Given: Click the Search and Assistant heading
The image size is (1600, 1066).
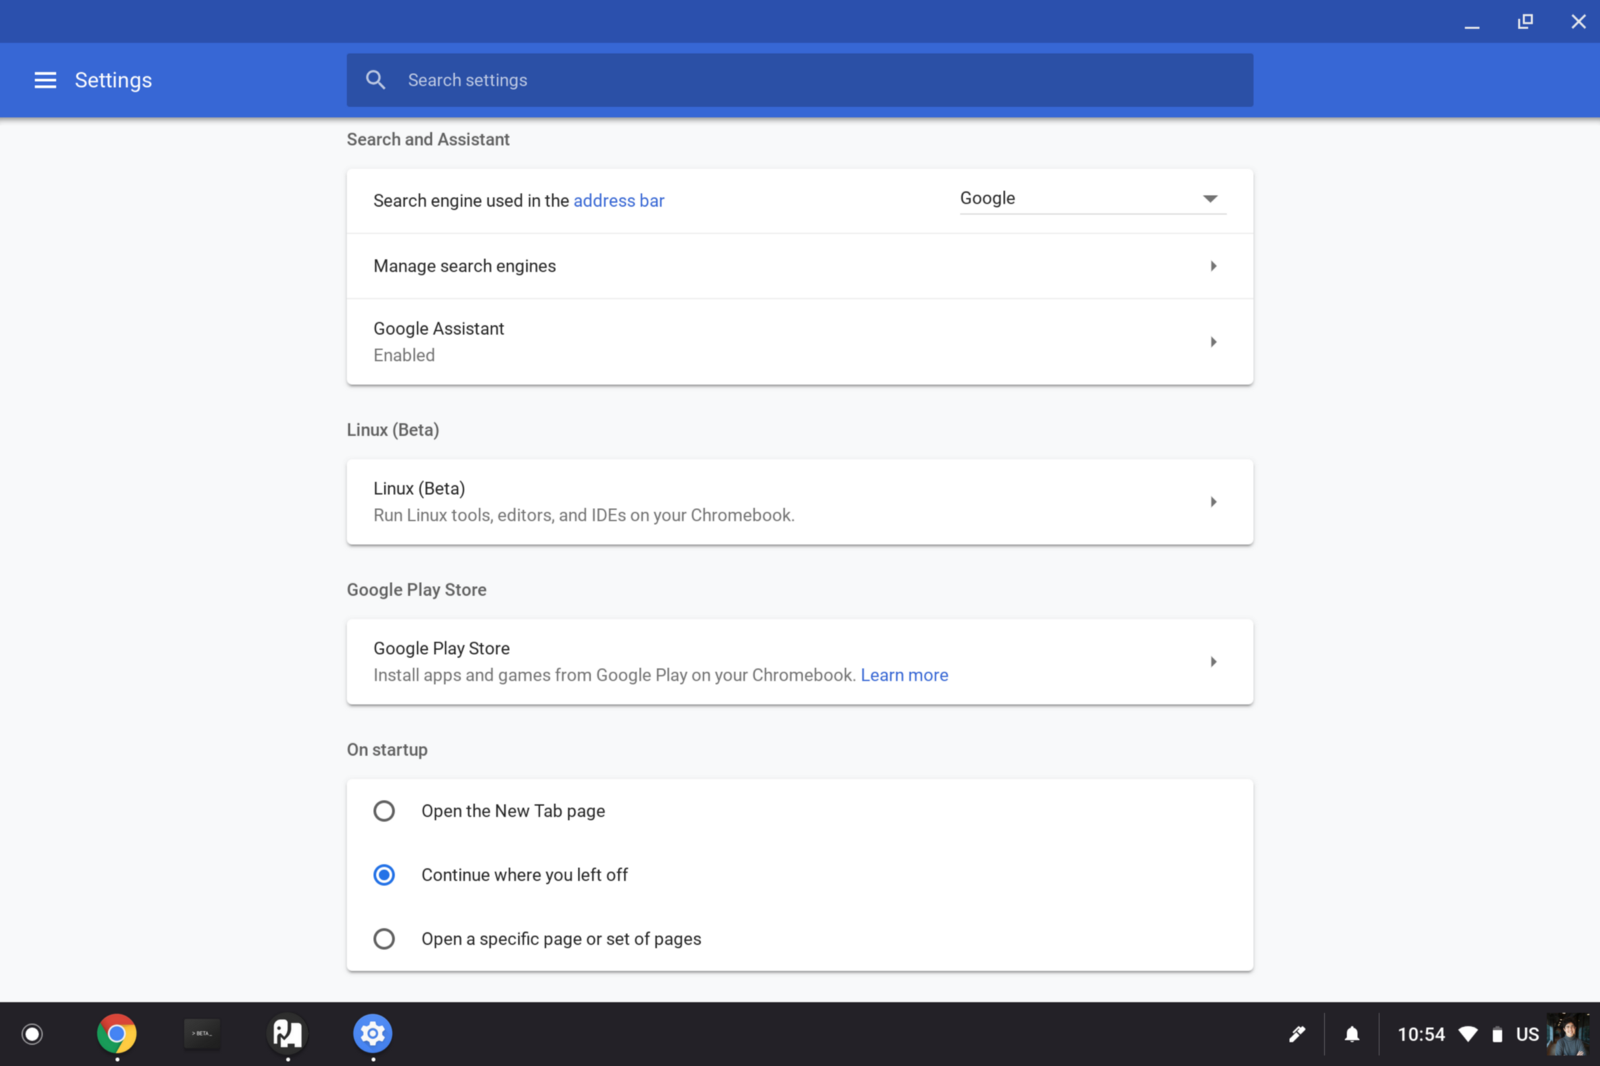Looking at the screenshot, I should (428, 140).
